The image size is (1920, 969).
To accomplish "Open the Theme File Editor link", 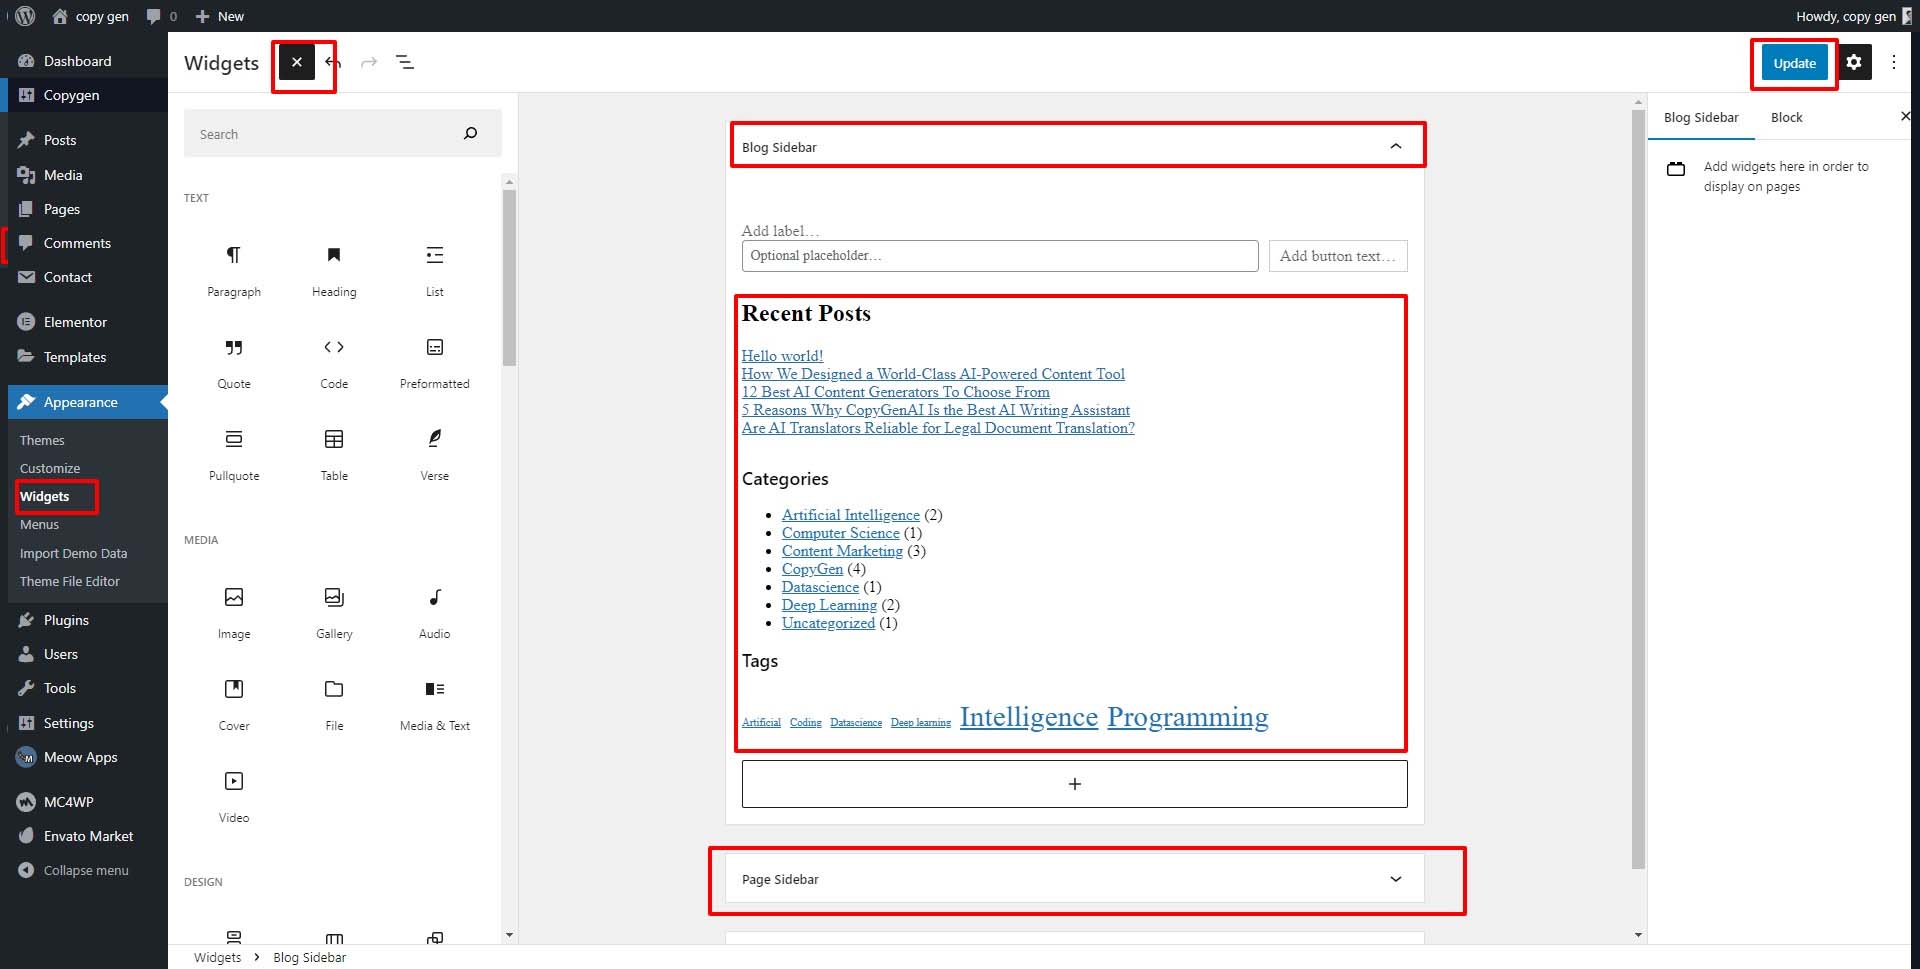I will (69, 581).
